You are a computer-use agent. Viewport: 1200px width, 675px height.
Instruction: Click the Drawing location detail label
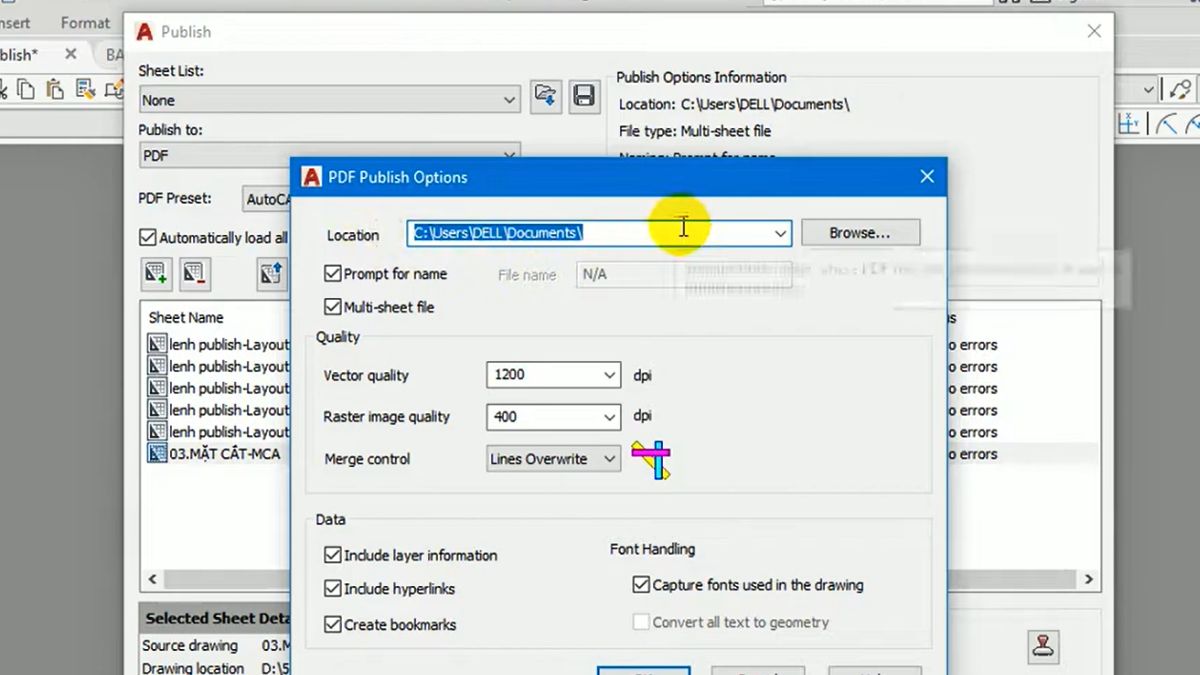point(193,668)
